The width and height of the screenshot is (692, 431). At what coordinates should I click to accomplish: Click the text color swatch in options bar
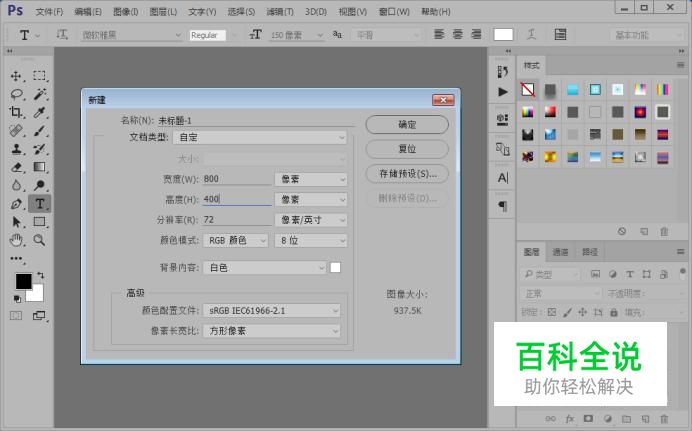[503, 34]
